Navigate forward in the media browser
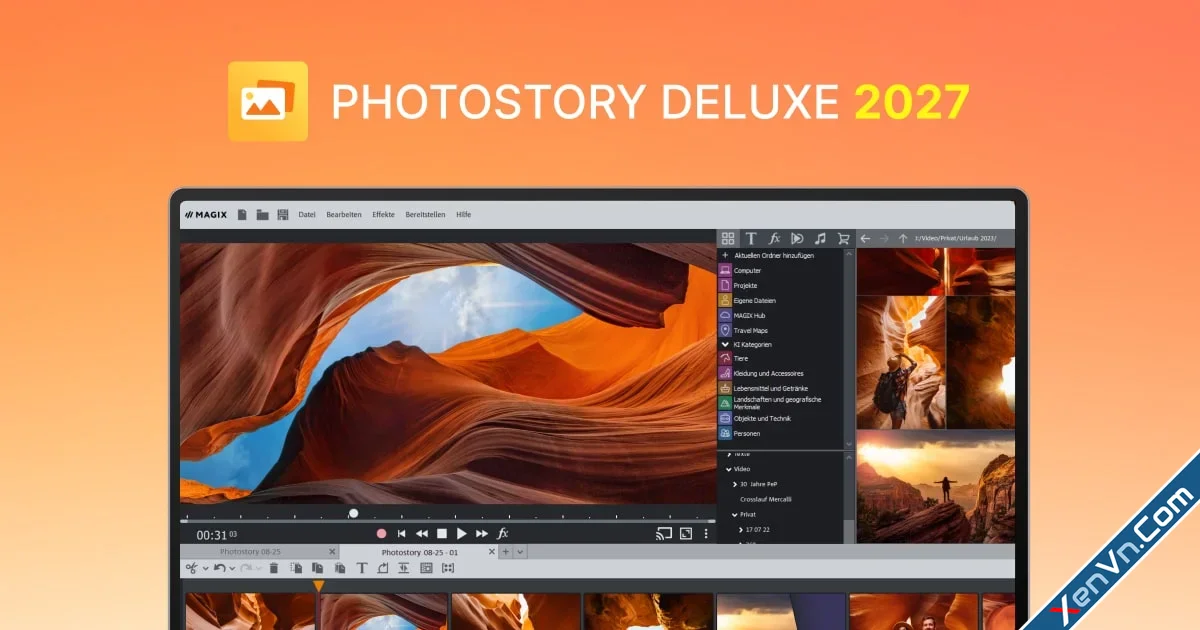 (884, 238)
